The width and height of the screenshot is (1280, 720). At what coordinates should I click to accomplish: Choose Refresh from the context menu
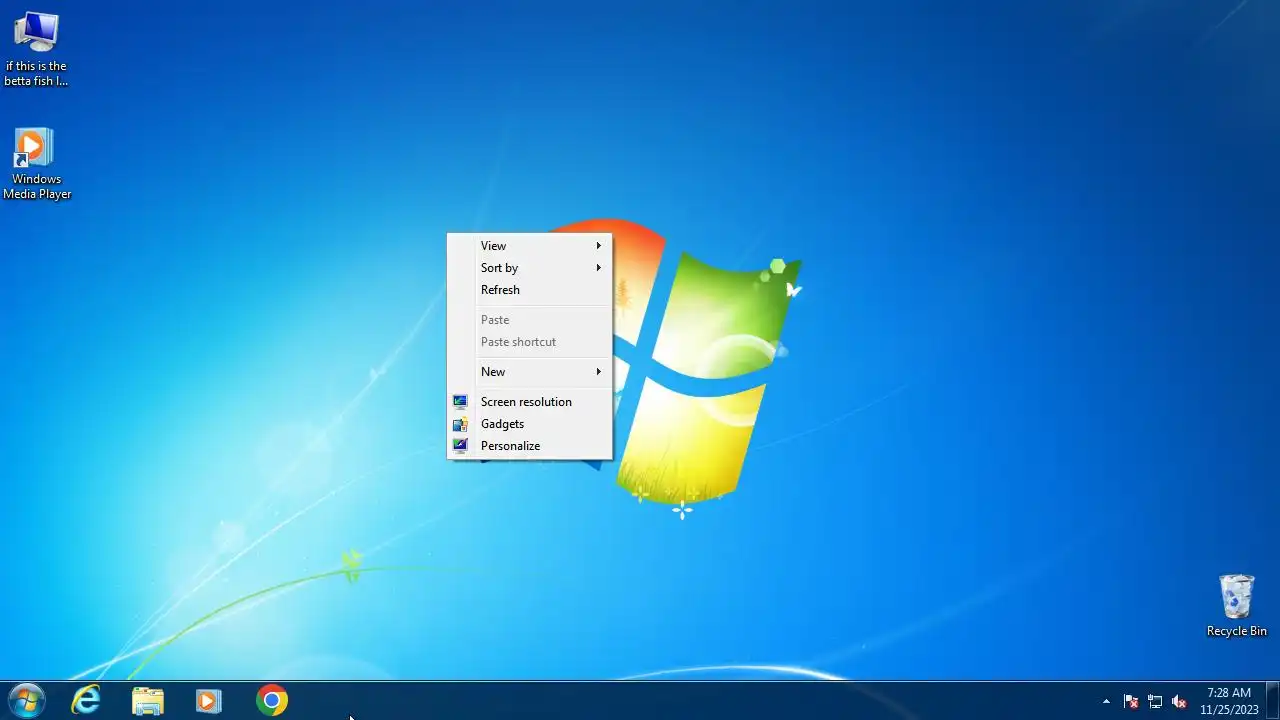(x=529, y=290)
